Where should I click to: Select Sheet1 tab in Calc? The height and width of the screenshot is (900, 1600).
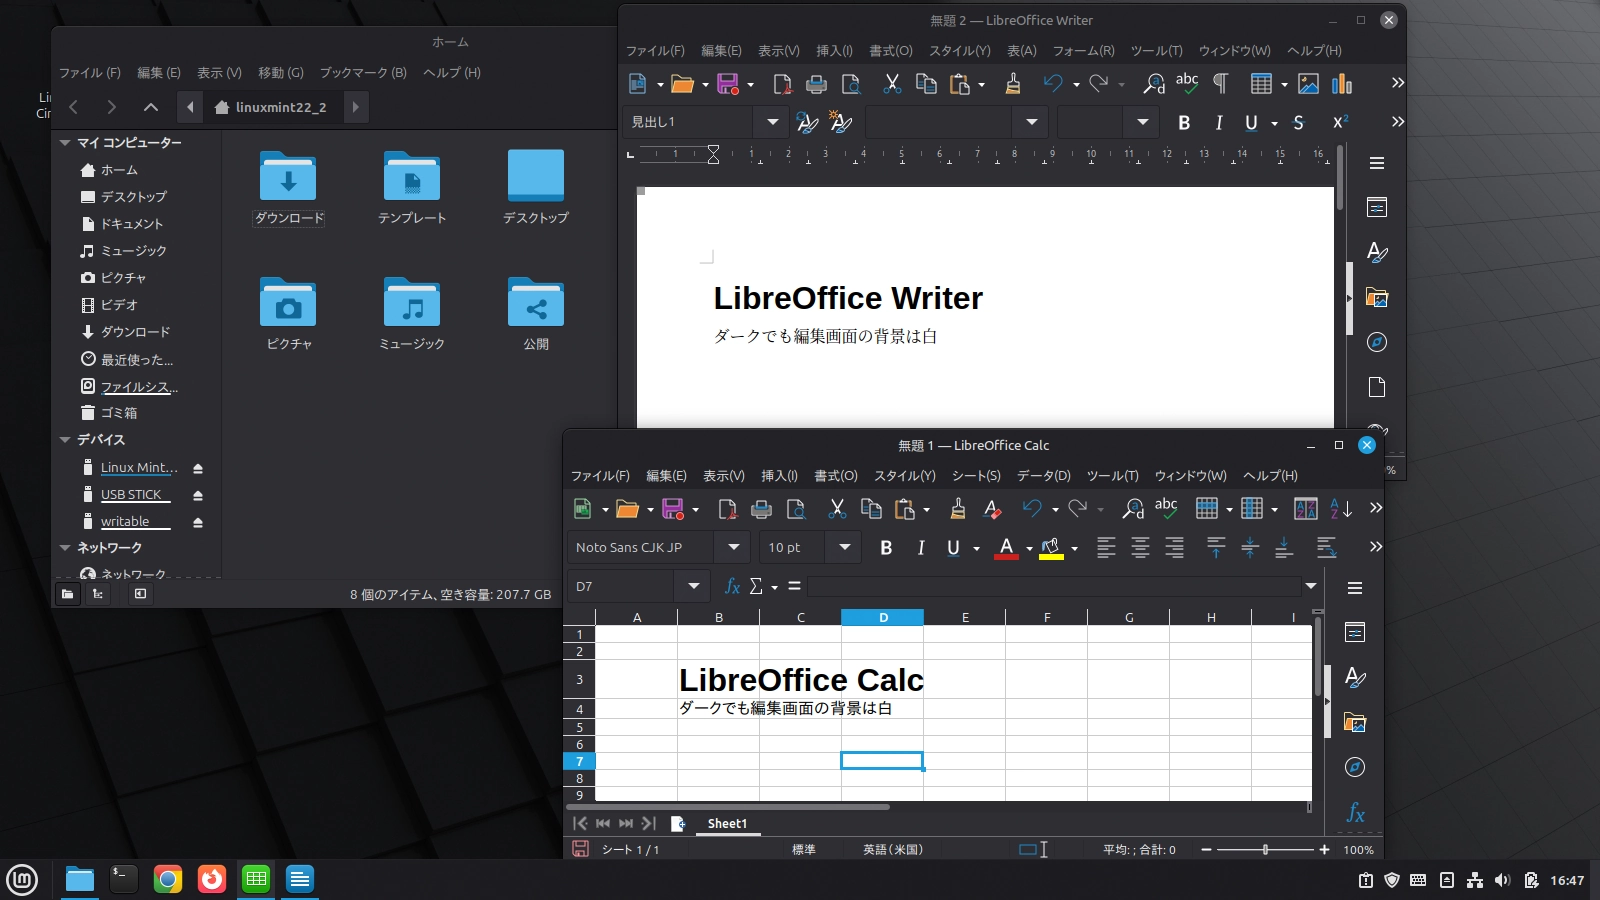727,824
